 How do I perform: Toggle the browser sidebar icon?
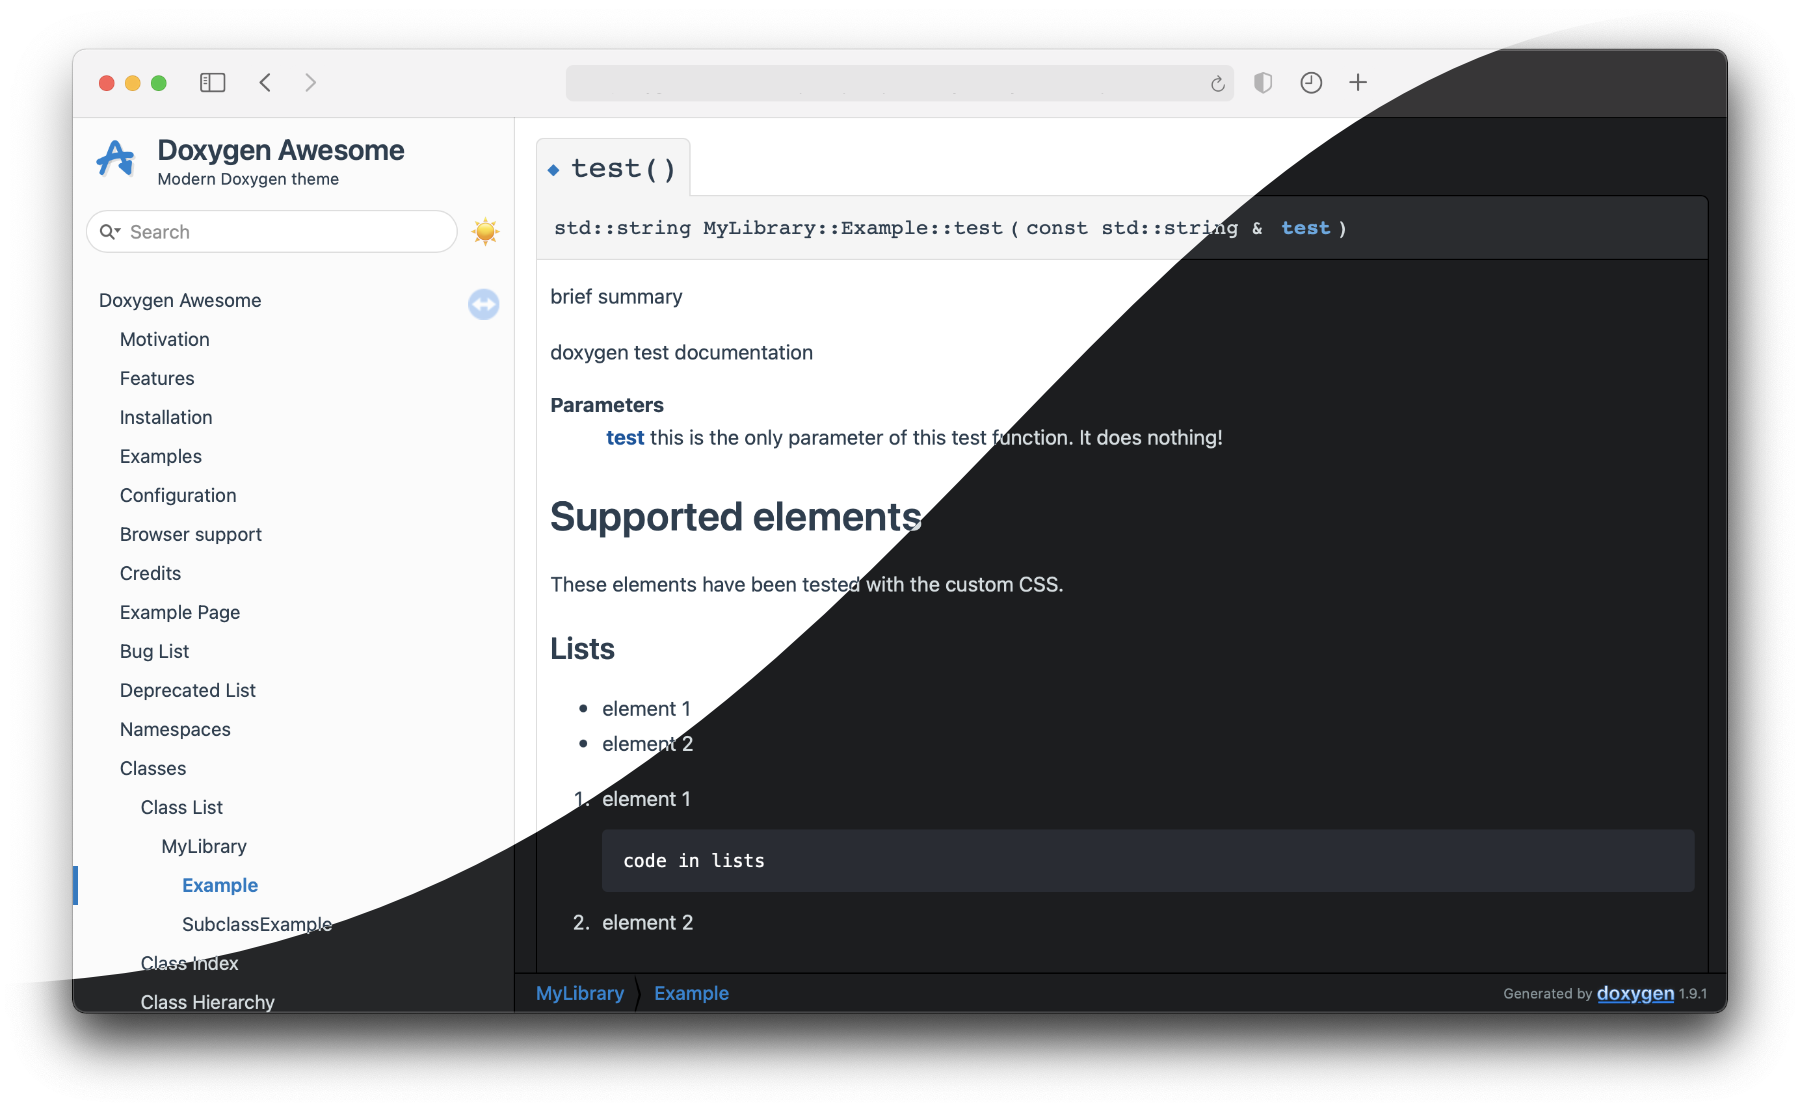[x=212, y=83]
